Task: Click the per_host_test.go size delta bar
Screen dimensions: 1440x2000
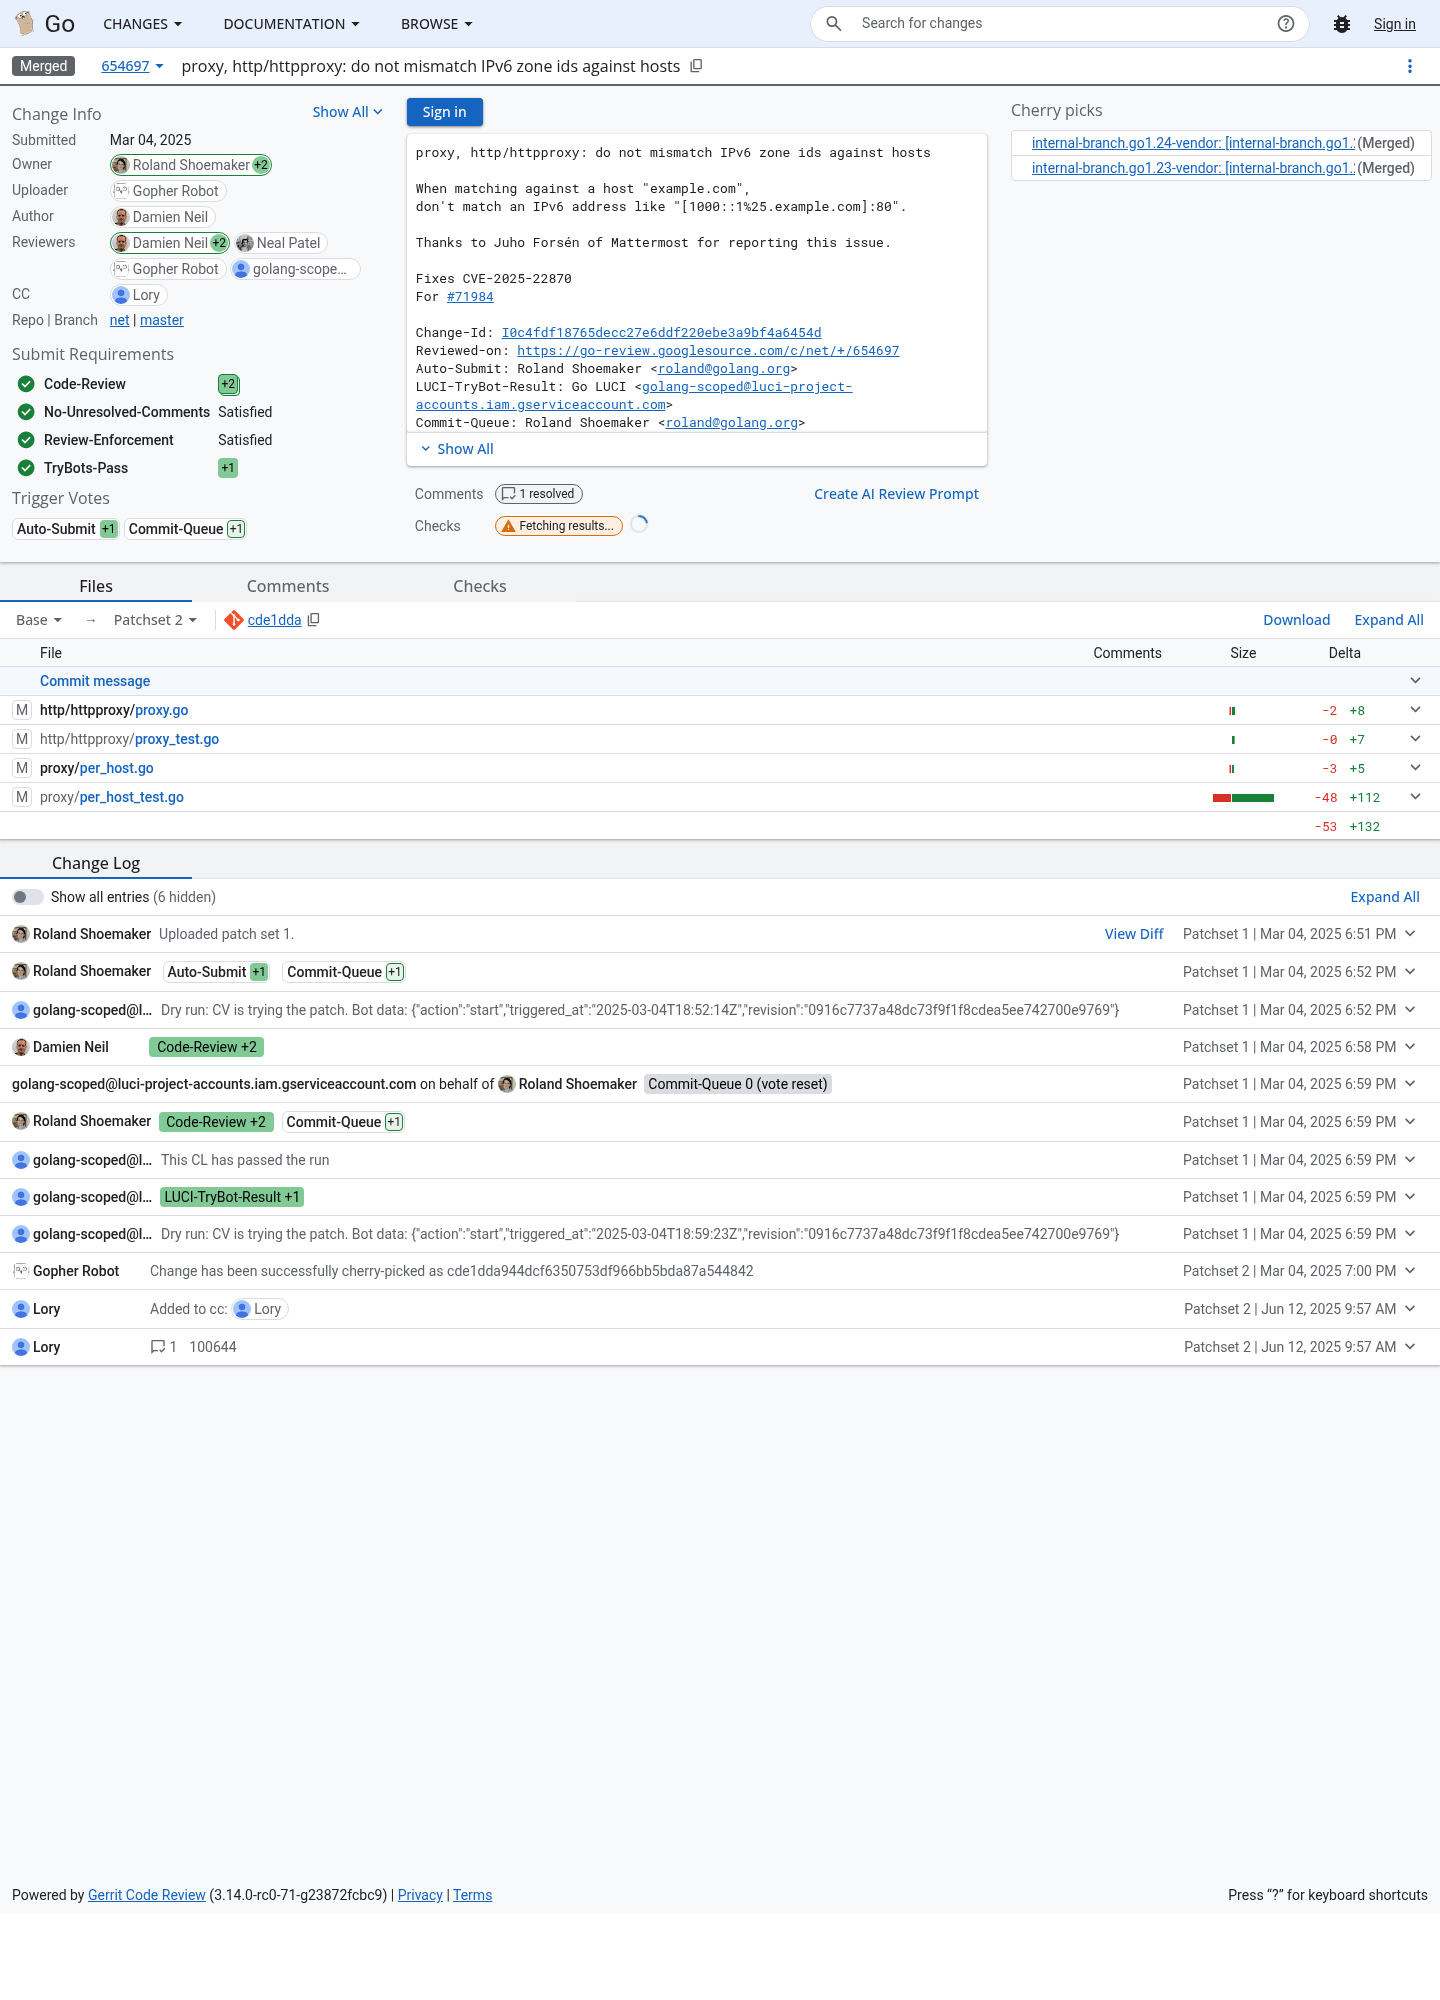Action: (x=1243, y=798)
